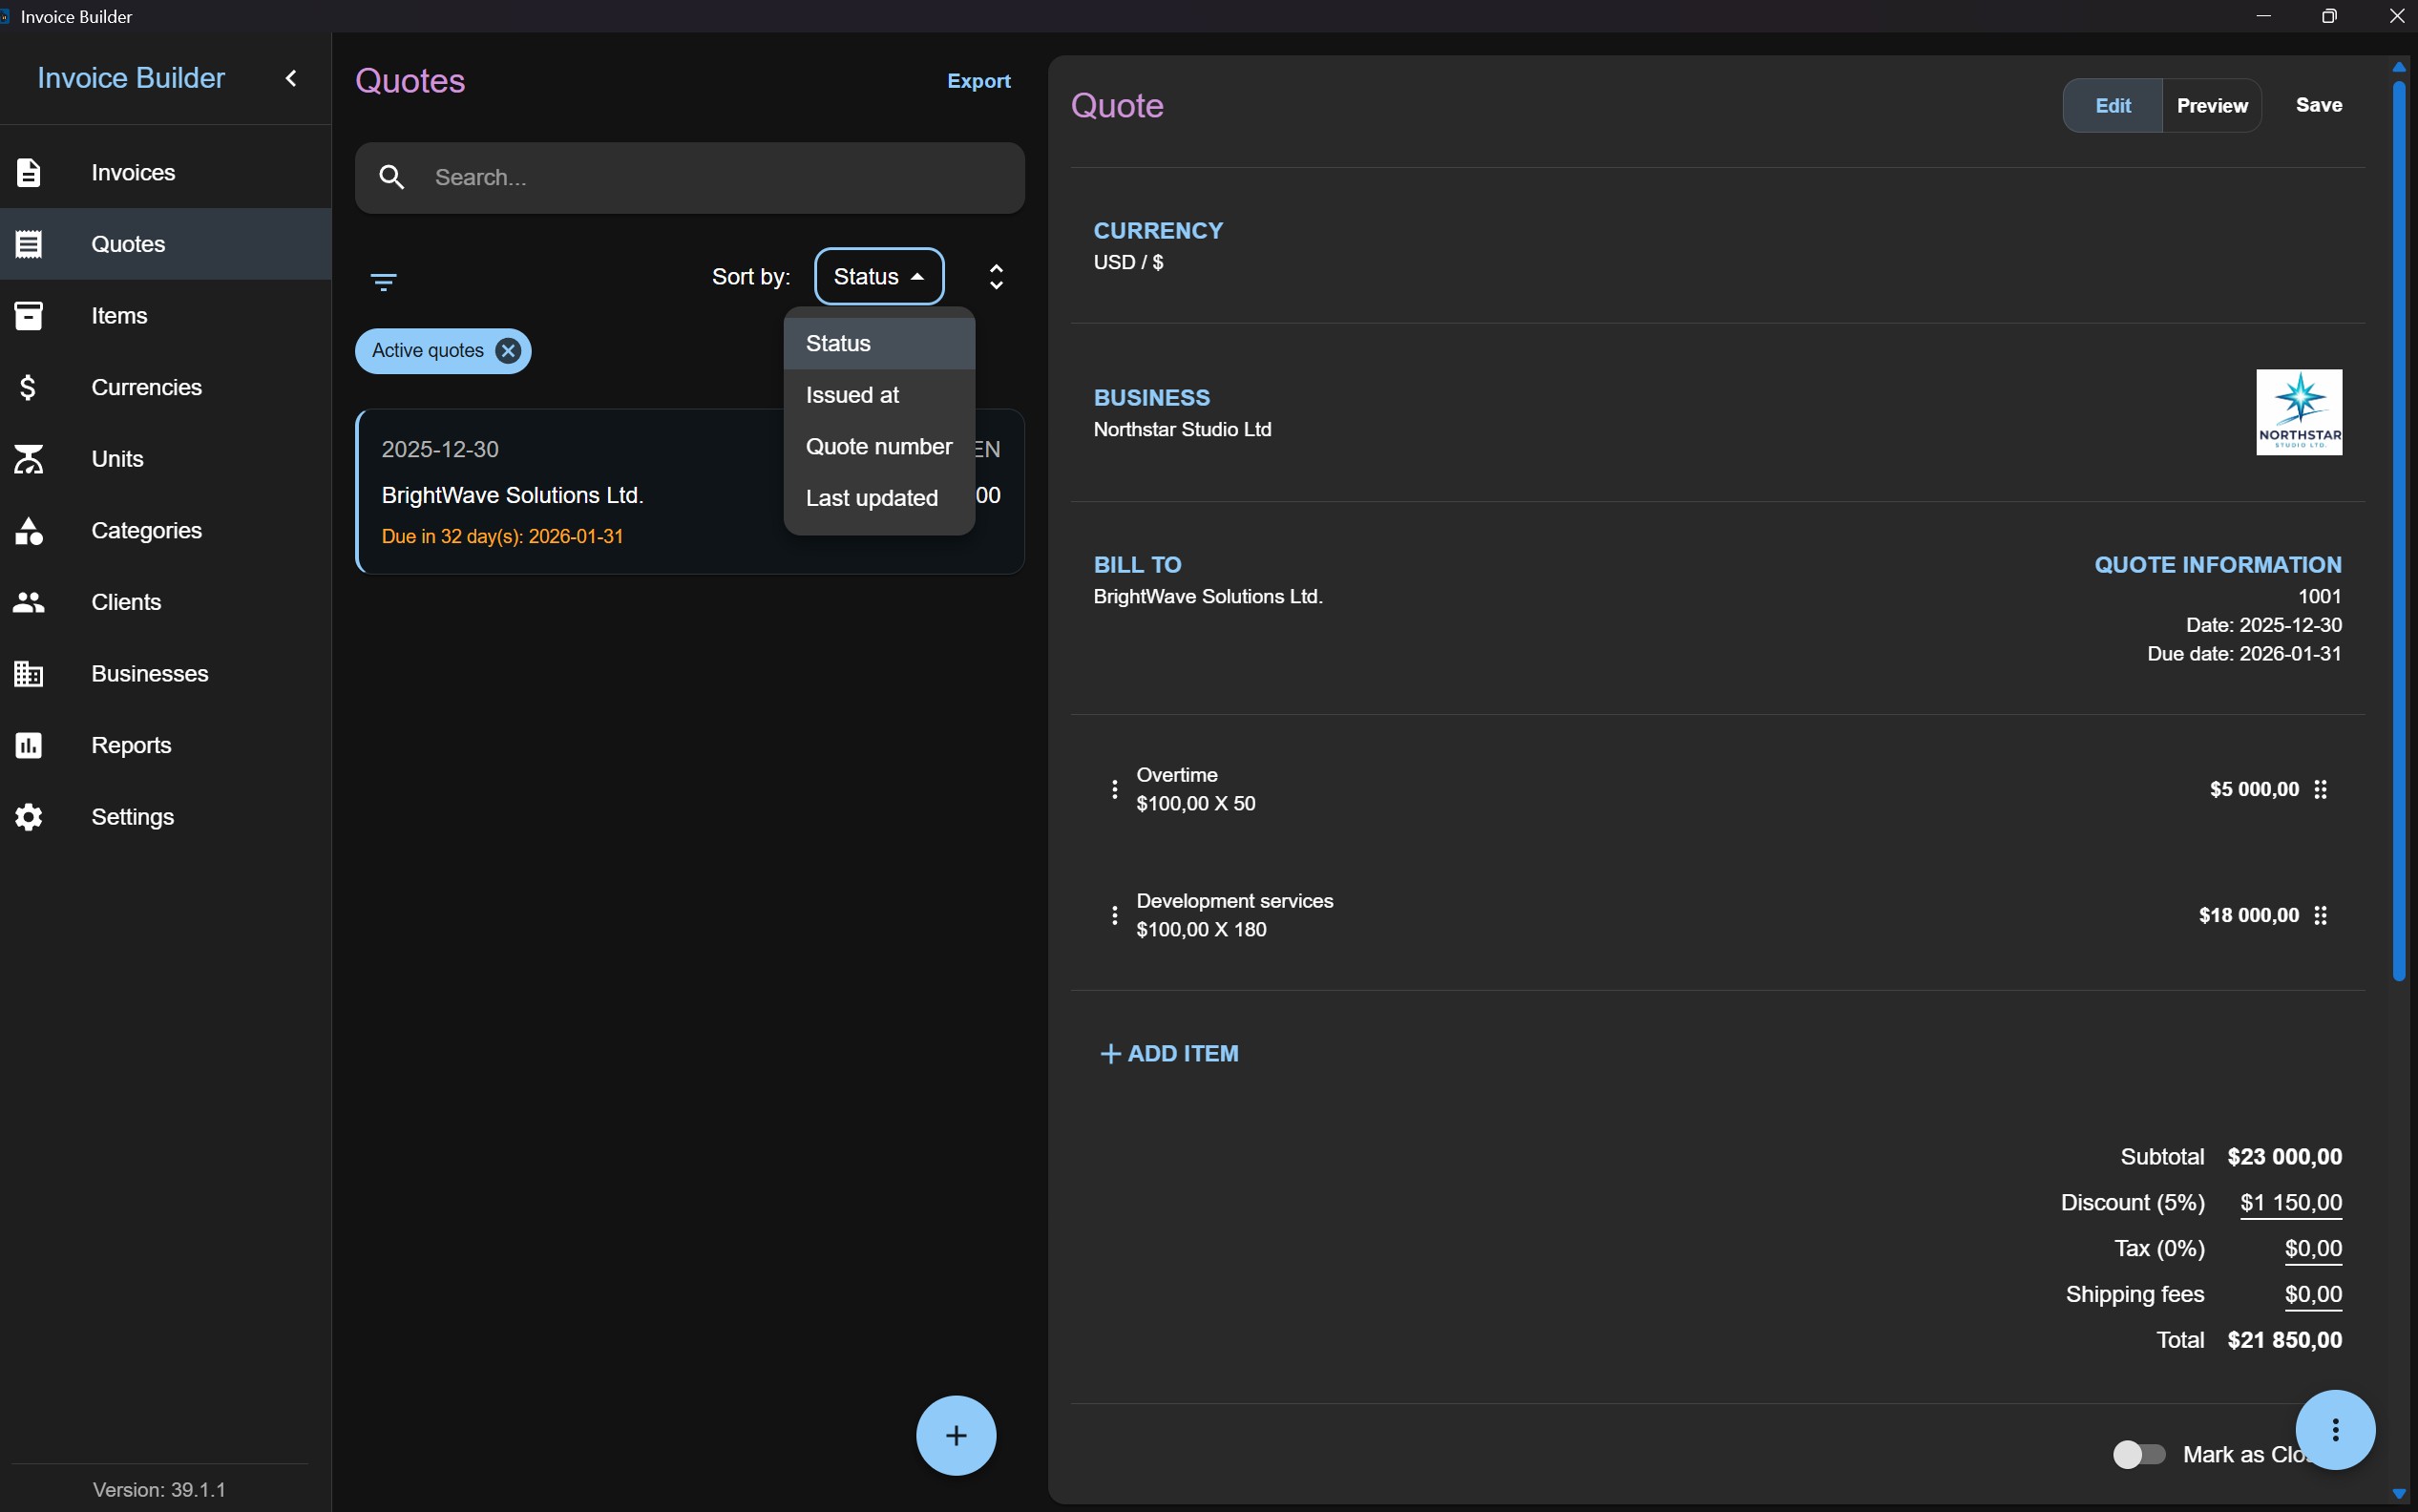Select Issued at sort option
Viewport: 2418px width, 1512px height.
pyautogui.click(x=879, y=395)
